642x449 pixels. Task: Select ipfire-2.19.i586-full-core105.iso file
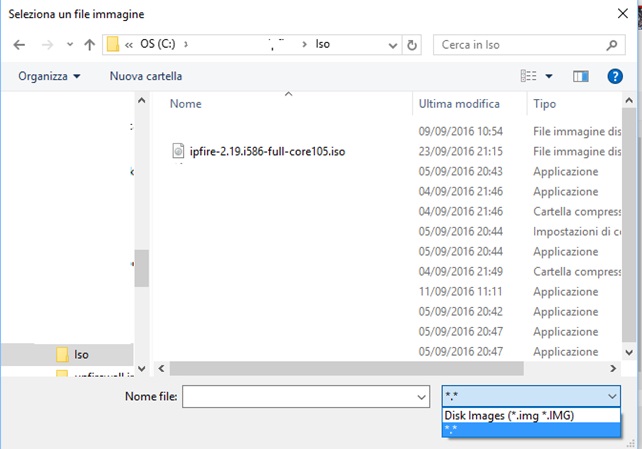pos(267,151)
